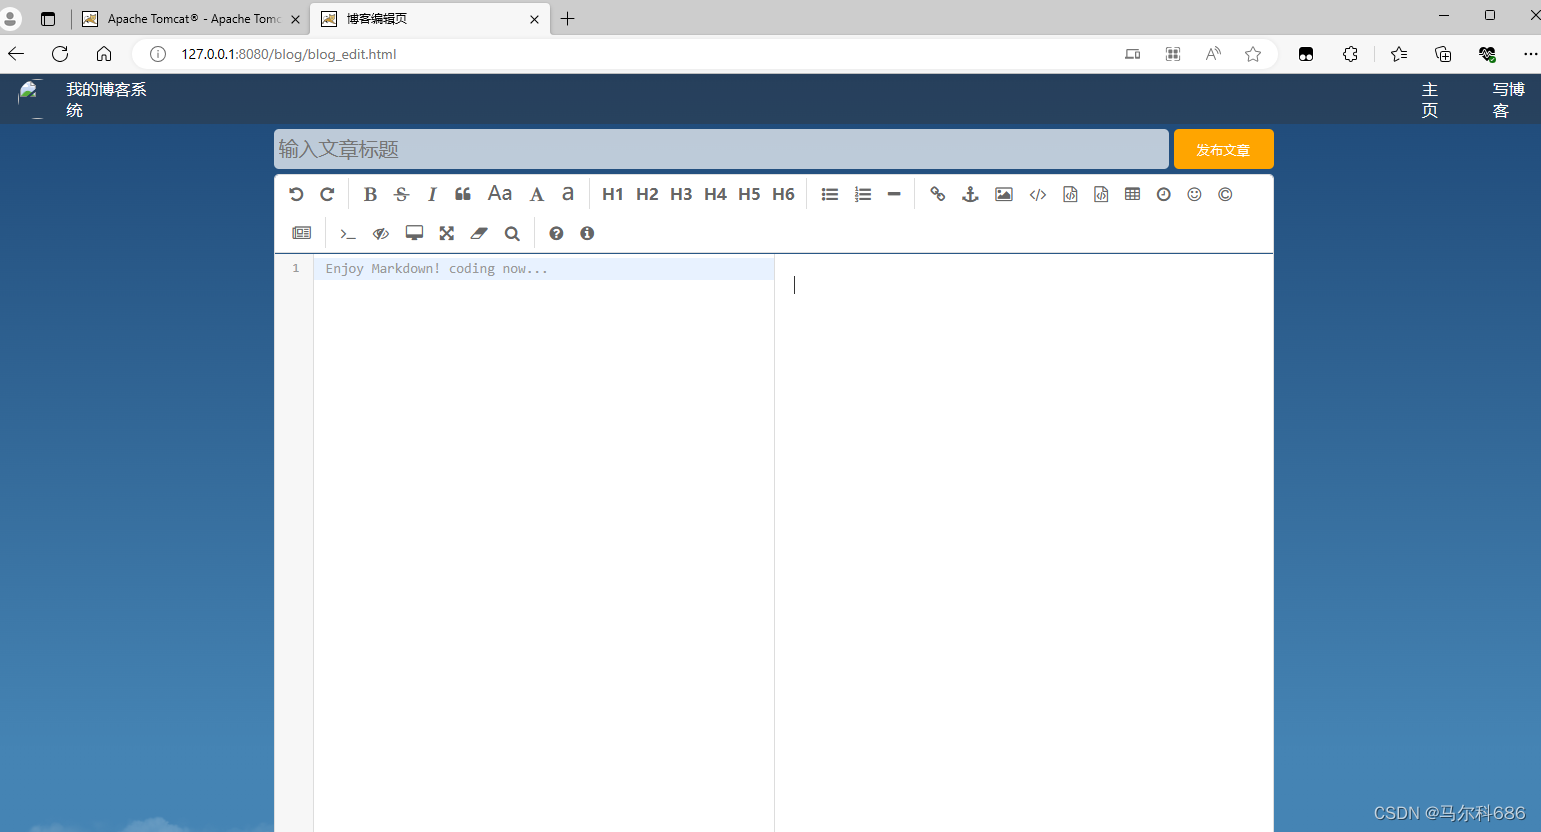This screenshot has width=1541, height=832.
Task: Toggle the live preview pane off
Action: tap(381, 233)
